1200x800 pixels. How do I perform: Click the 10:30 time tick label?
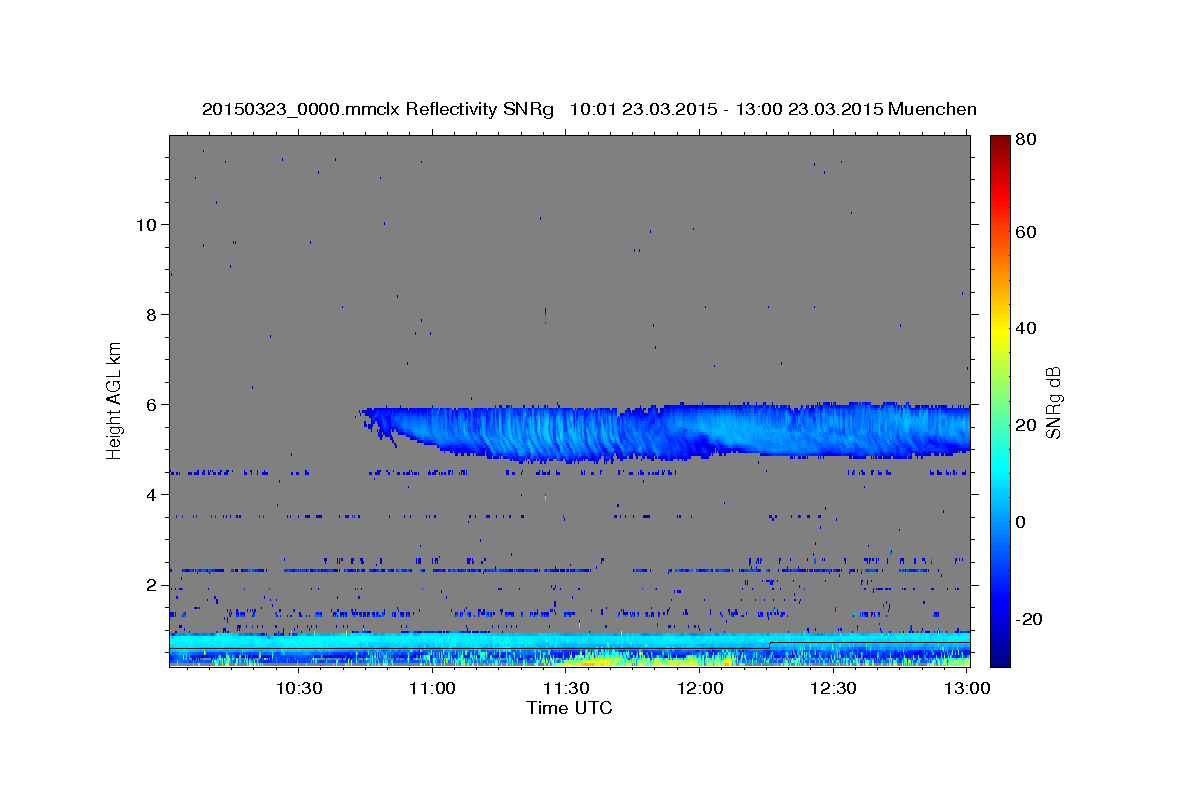(x=299, y=688)
